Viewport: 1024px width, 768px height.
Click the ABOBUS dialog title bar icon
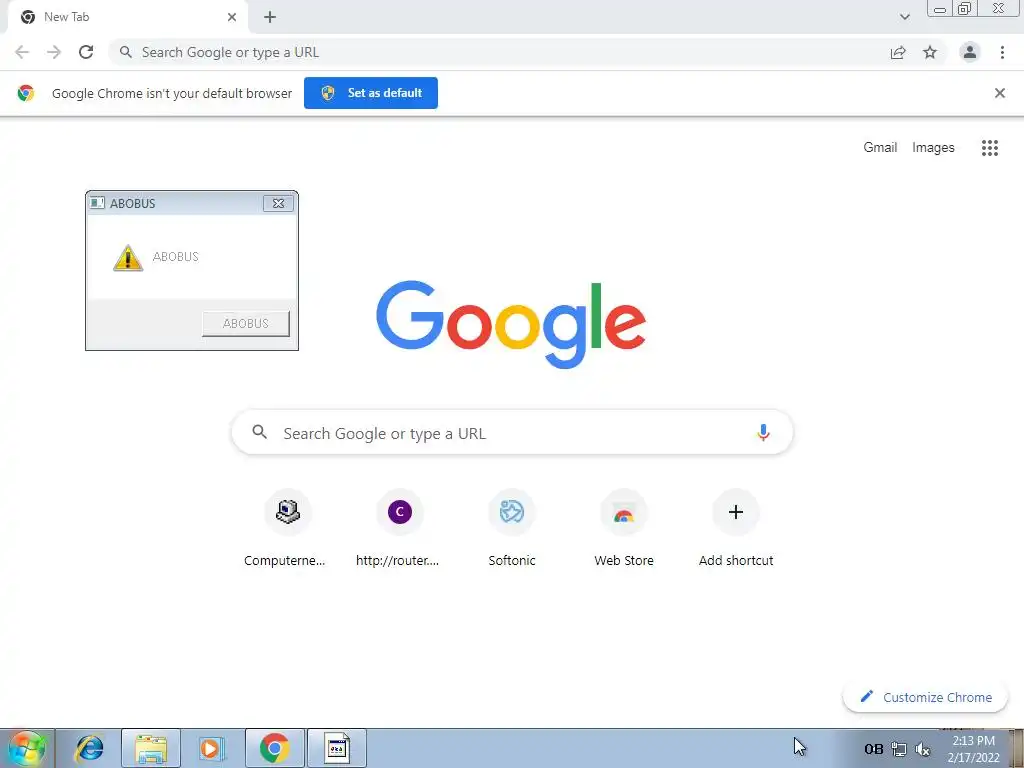click(97, 203)
